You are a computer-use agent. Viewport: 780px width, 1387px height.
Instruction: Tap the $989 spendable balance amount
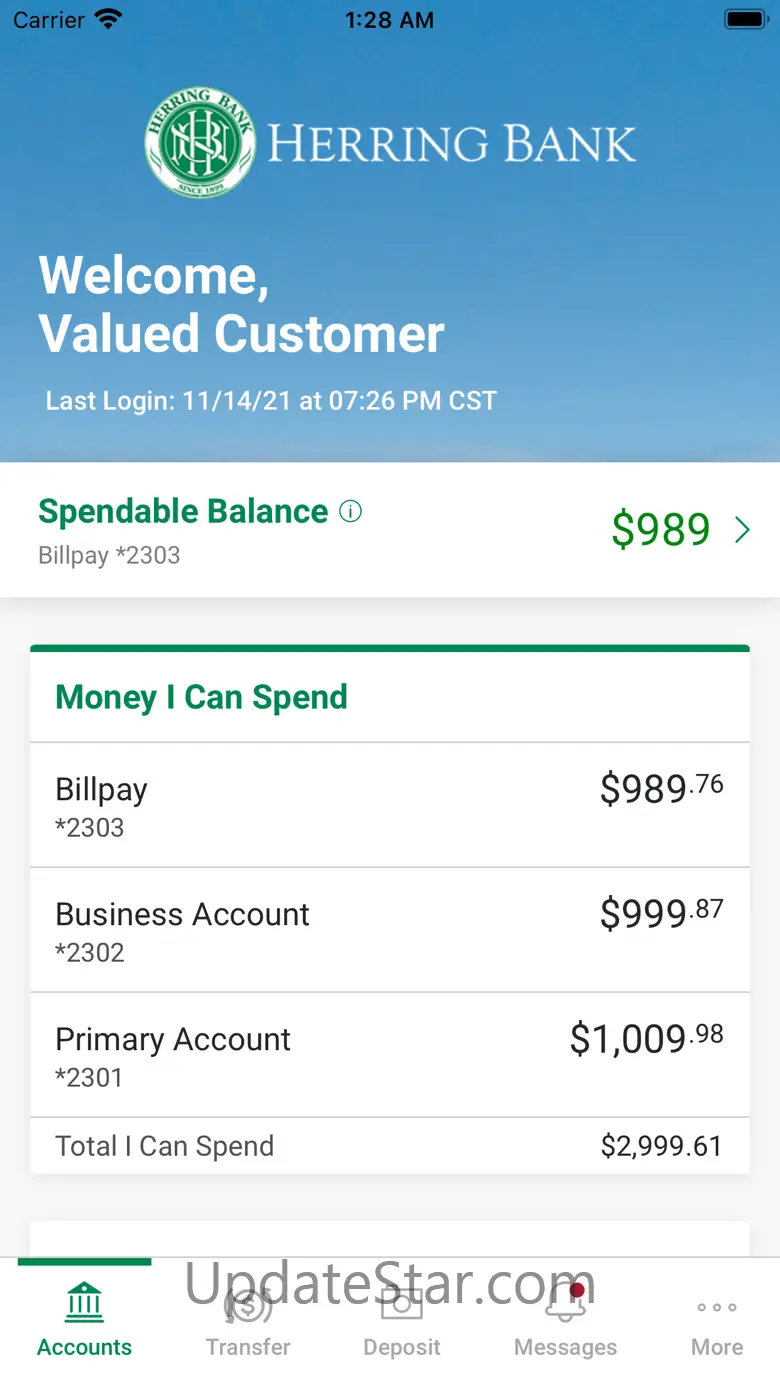click(661, 530)
